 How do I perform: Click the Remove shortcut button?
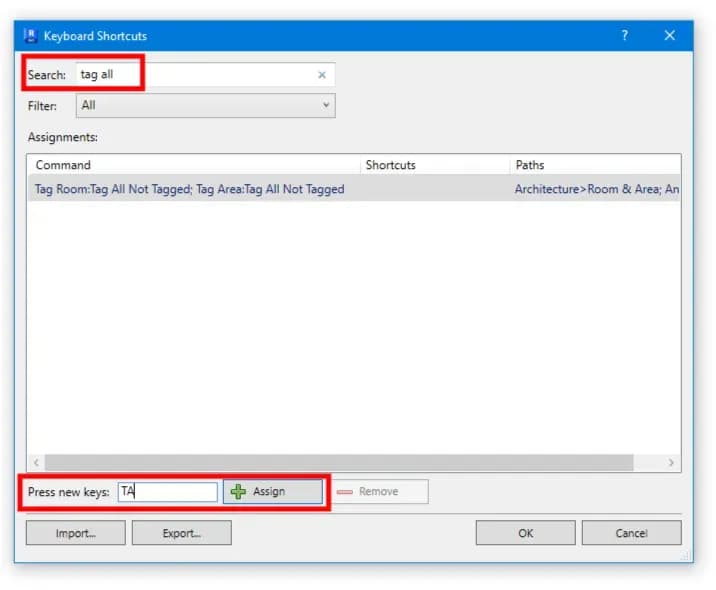click(379, 492)
